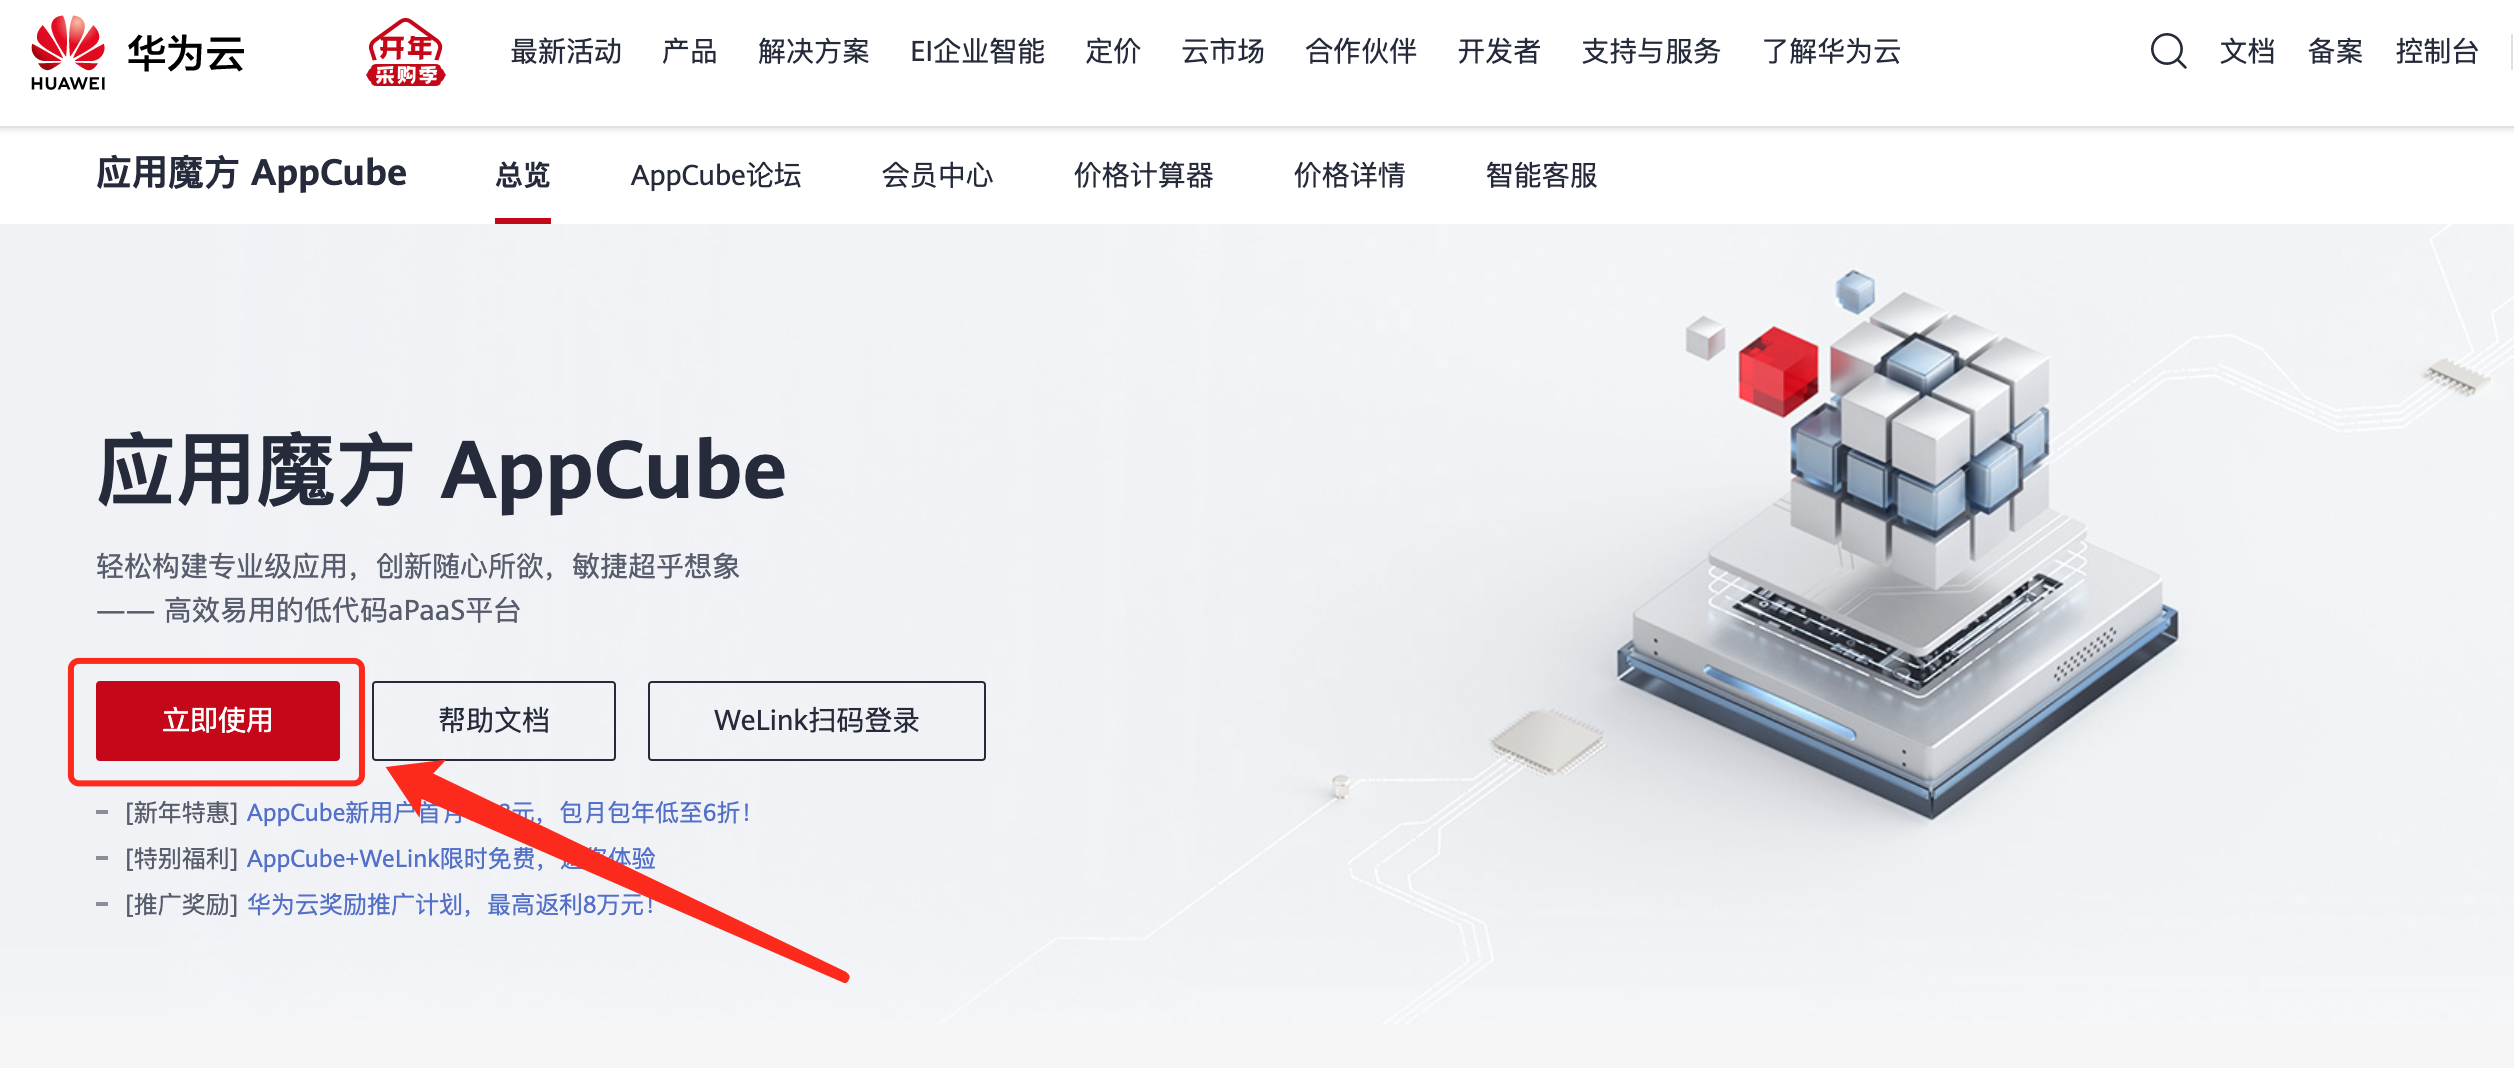
Task: Switch to the 总览 tab
Action: click(523, 176)
